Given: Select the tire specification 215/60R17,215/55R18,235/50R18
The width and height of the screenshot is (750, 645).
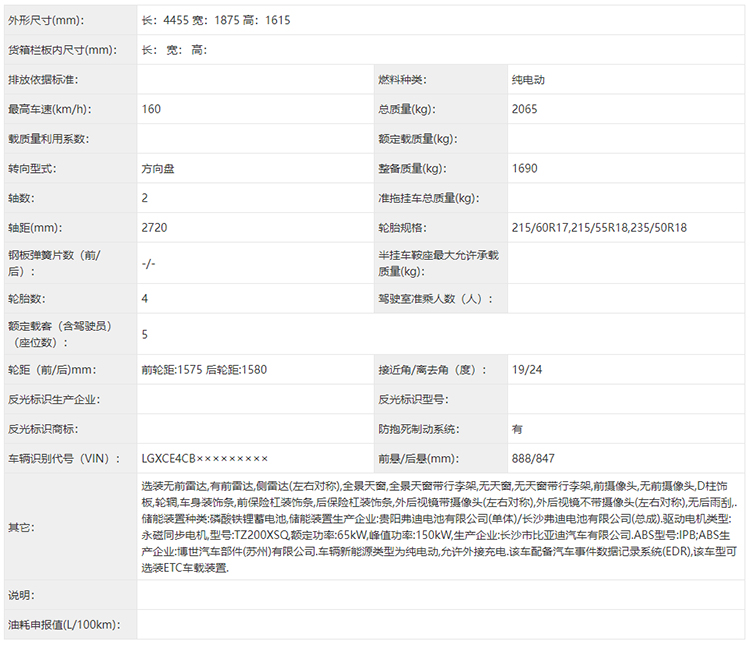Looking at the screenshot, I should point(598,228).
